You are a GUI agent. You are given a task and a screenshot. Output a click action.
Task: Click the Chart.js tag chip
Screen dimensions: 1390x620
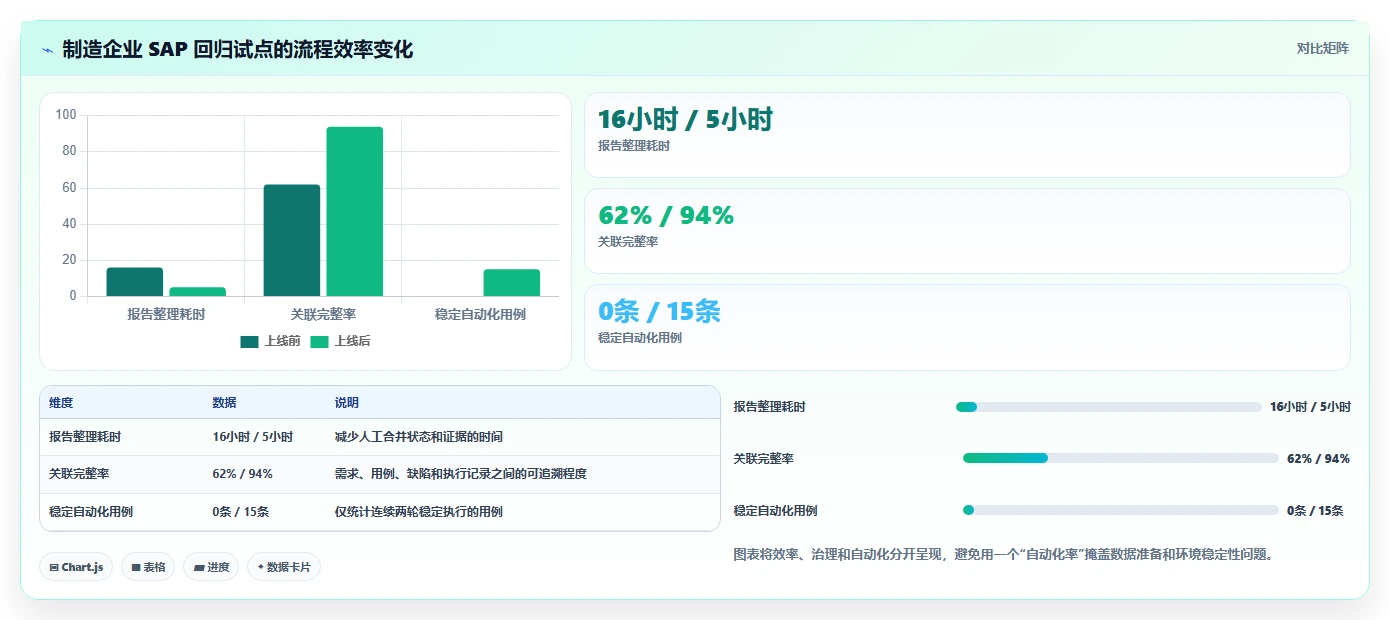tap(76, 567)
